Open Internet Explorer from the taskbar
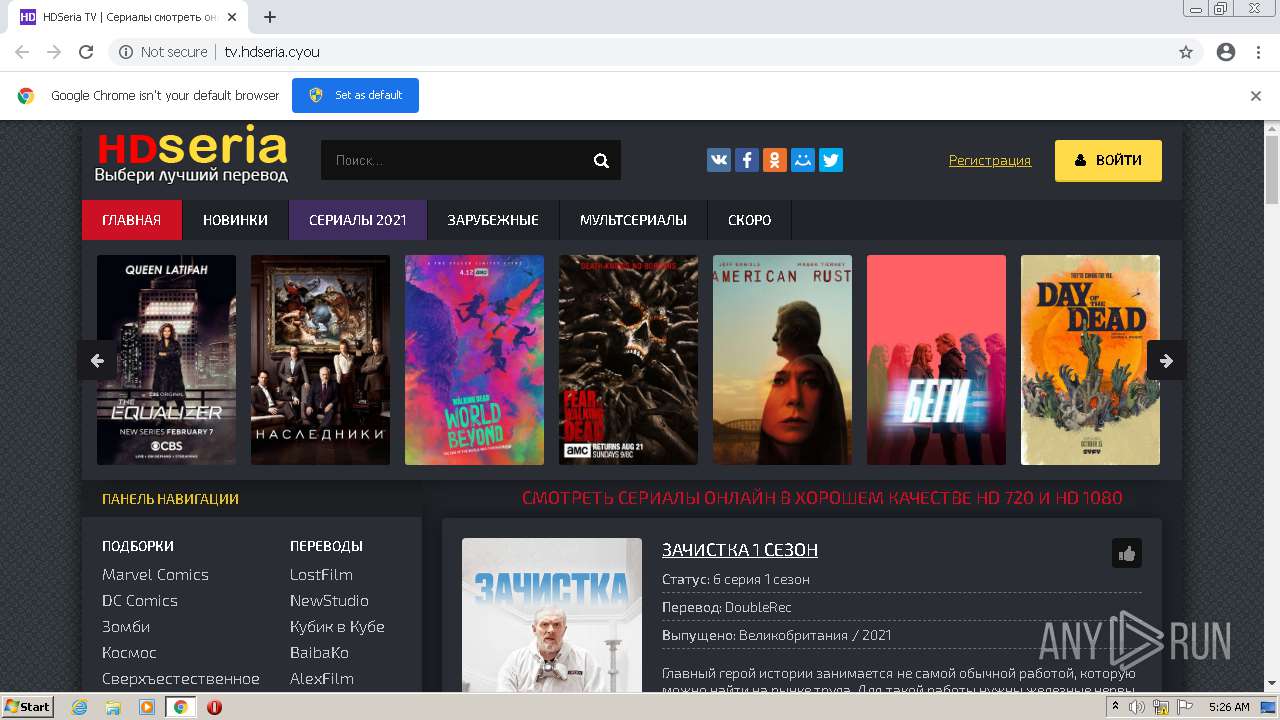The image size is (1280, 720). [x=80, y=707]
